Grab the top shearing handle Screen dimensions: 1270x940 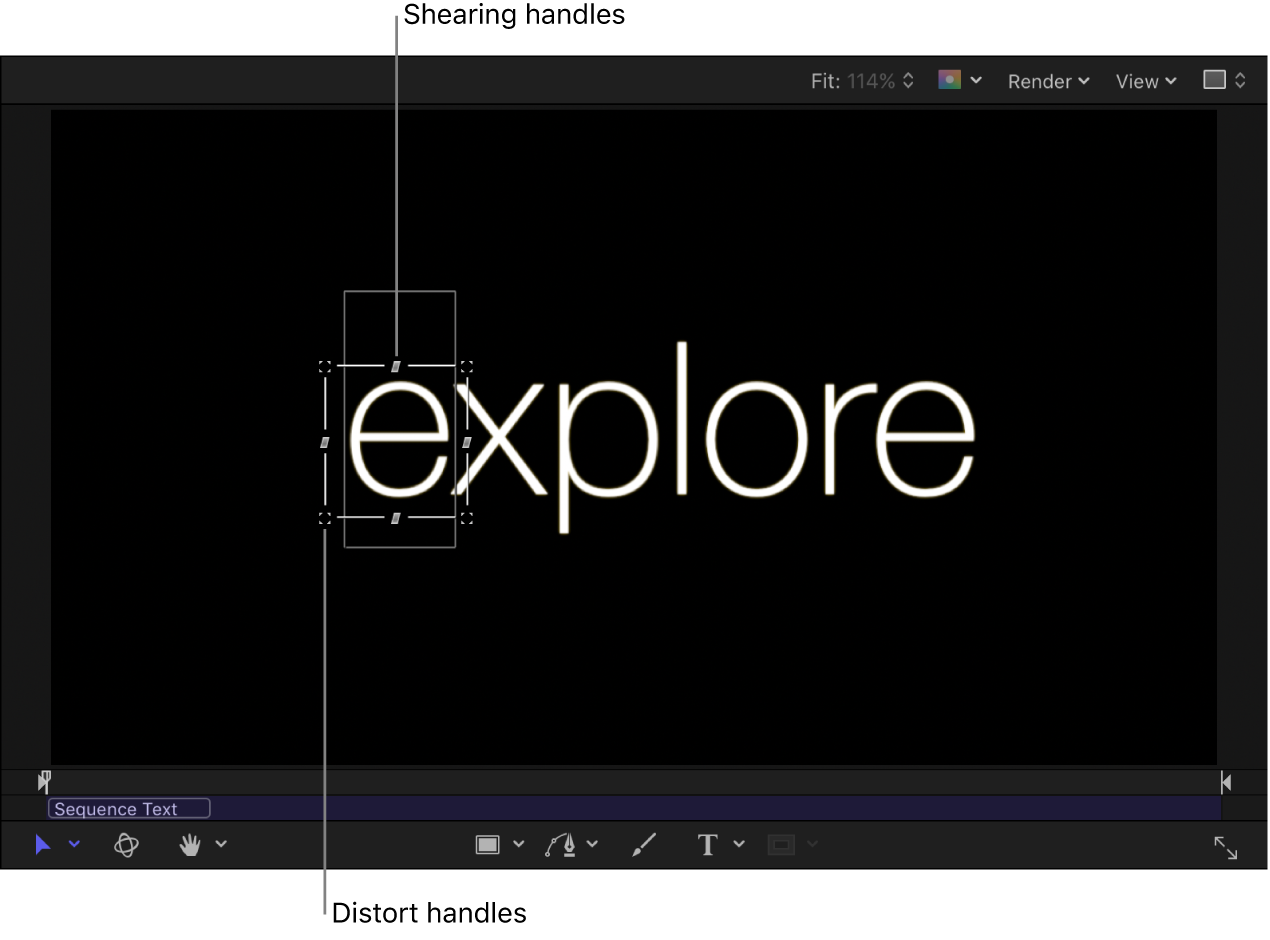click(x=396, y=367)
